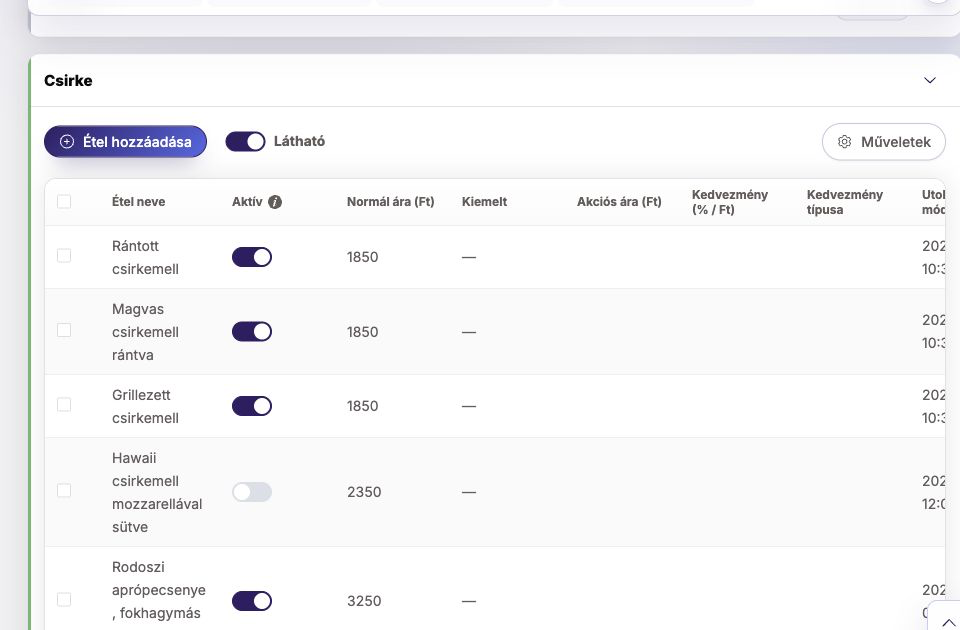Screen dimensions: 960x630
Task: Click the Kiemelt column header
Action: (x=484, y=202)
